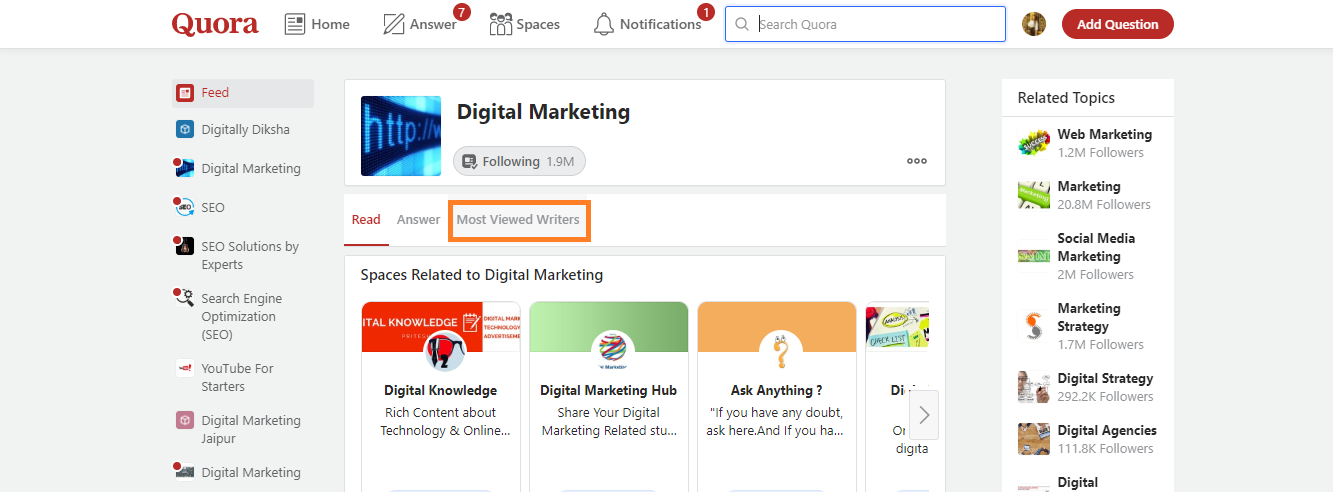This screenshot has height=492, width=1333.
Task: Open Digitally Diksha space in sidebar
Action: tap(243, 130)
